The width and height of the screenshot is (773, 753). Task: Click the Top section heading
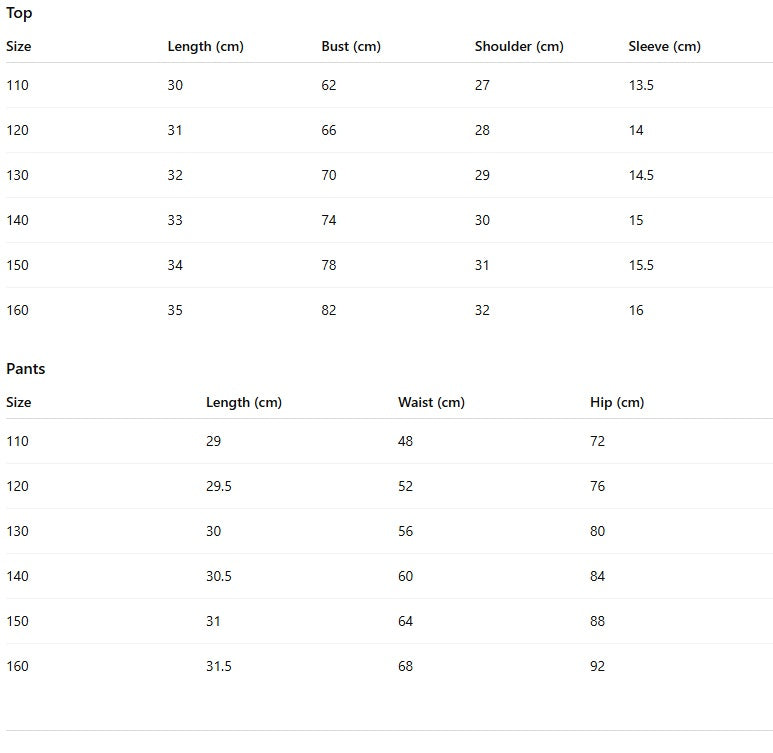click(19, 13)
